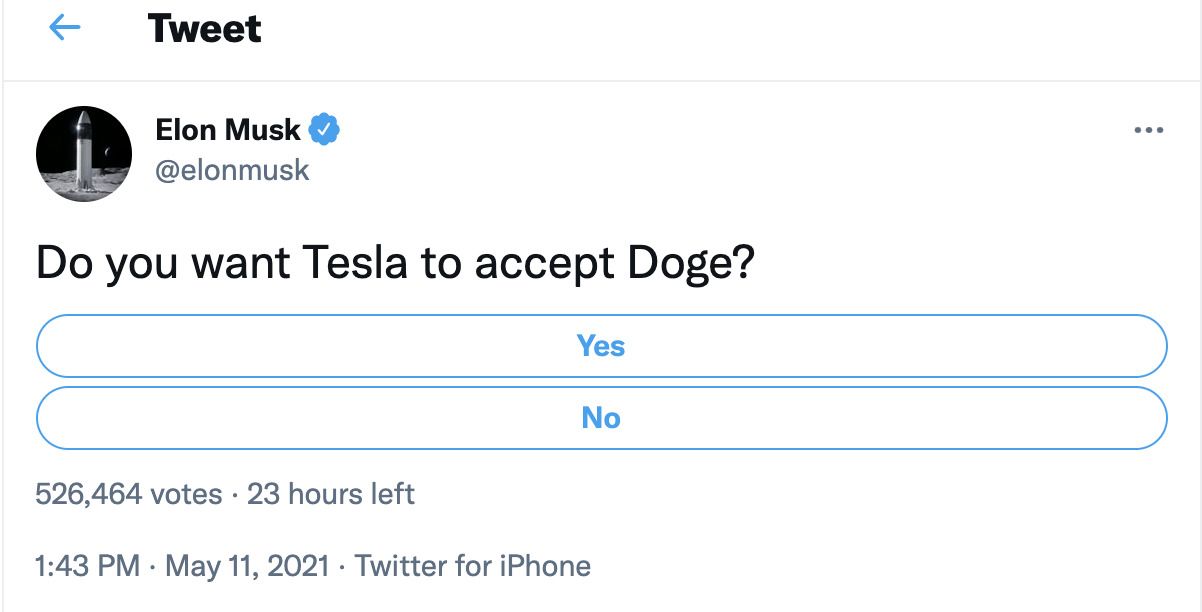The width and height of the screenshot is (1202, 612).
Task: Open the three-dot more options menu
Action: pyautogui.click(x=1149, y=131)
